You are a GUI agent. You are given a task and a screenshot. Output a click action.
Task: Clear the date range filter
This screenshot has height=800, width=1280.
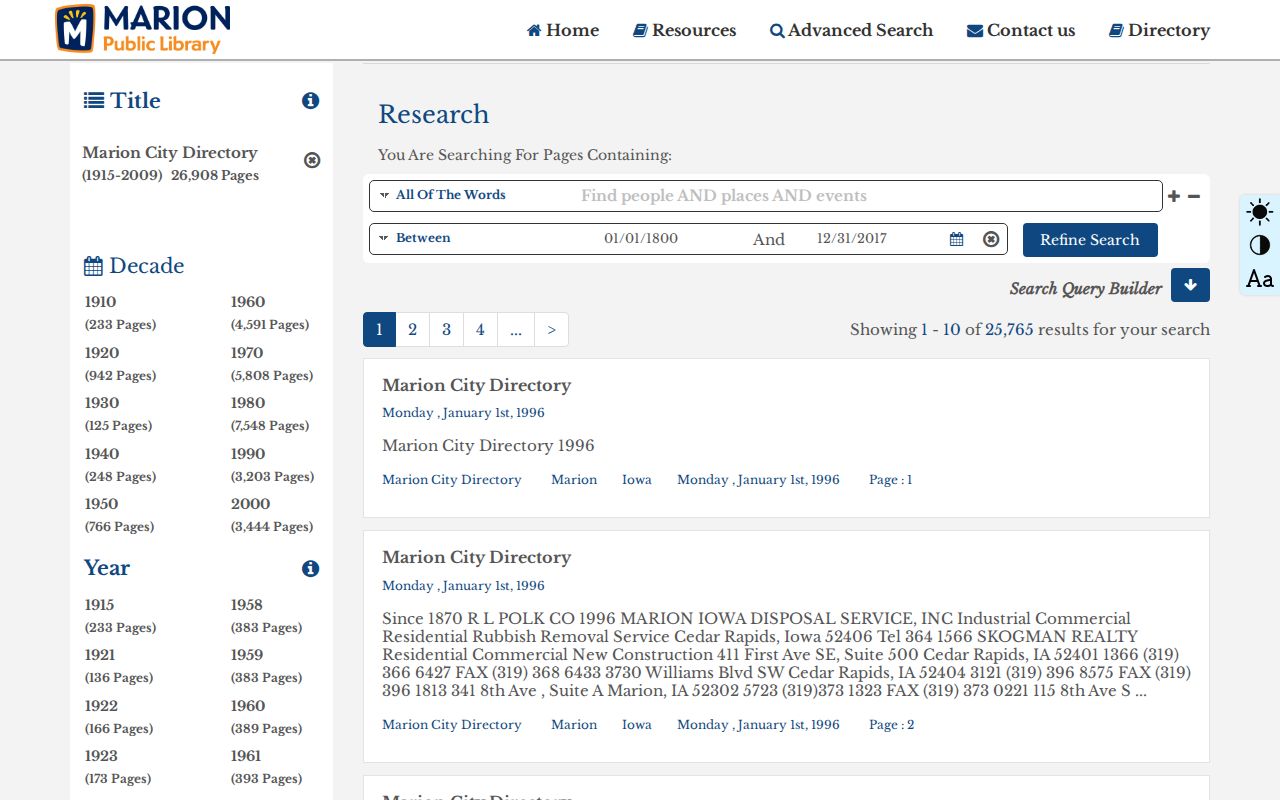click(991, 239)
